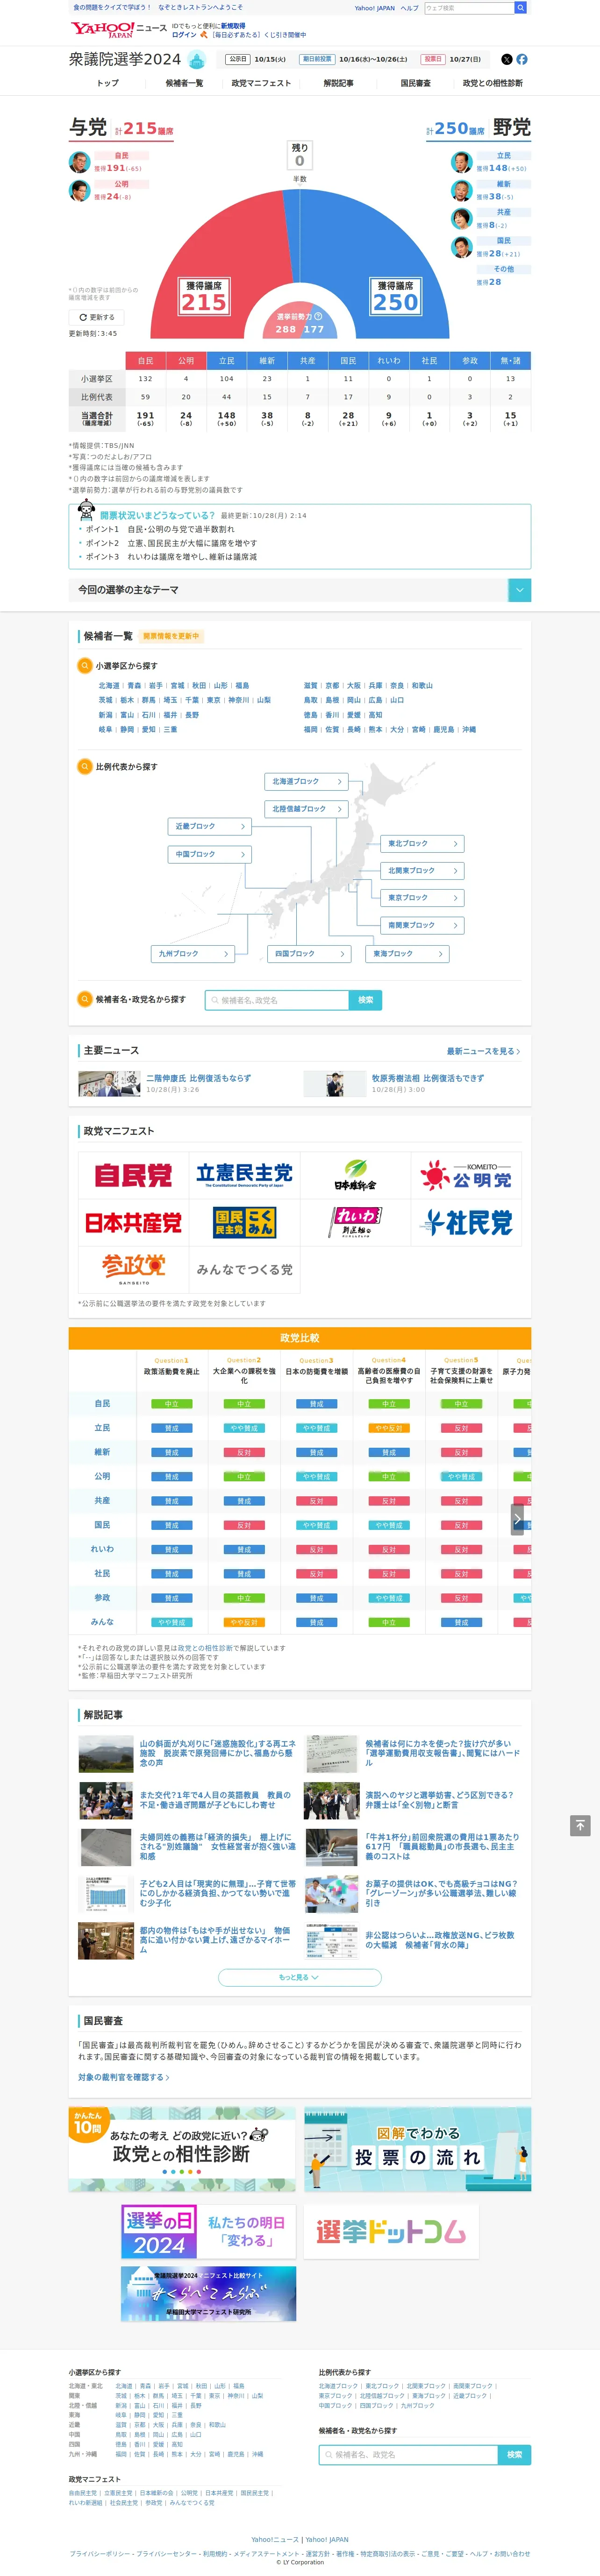Image resolution: width=600 pixels, height=2576 pixels.
Task: Open the 北海道ブロック map button
Action: click(307, 781)
